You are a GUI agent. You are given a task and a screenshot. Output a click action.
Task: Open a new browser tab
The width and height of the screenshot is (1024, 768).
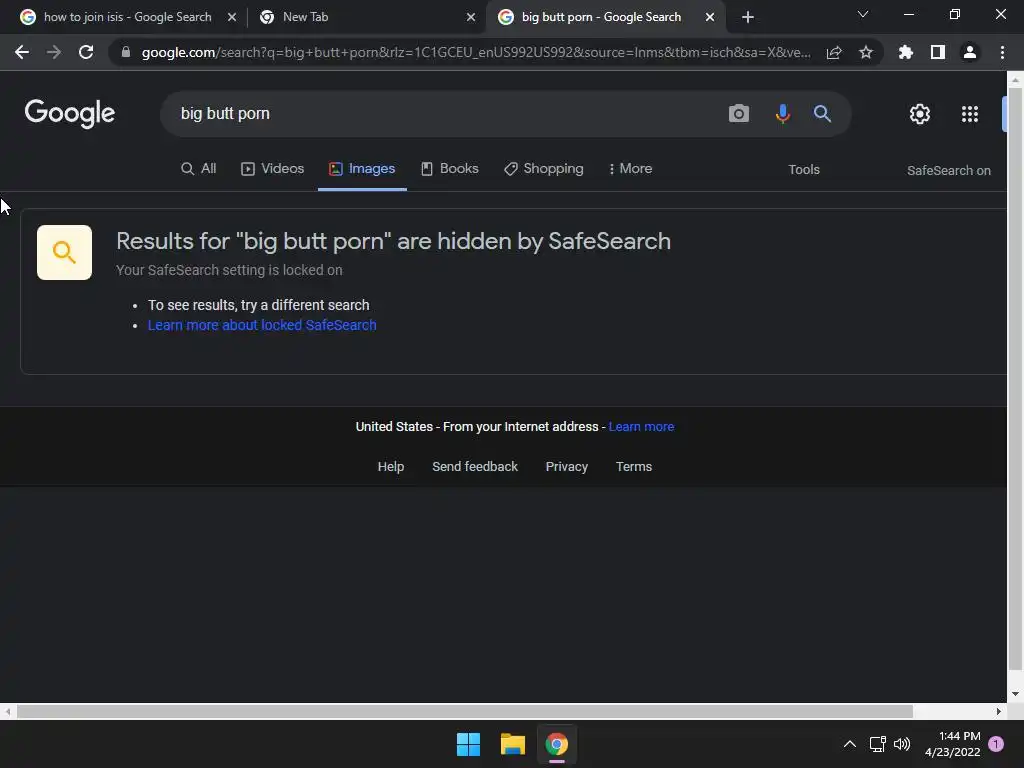pos(748,17)
